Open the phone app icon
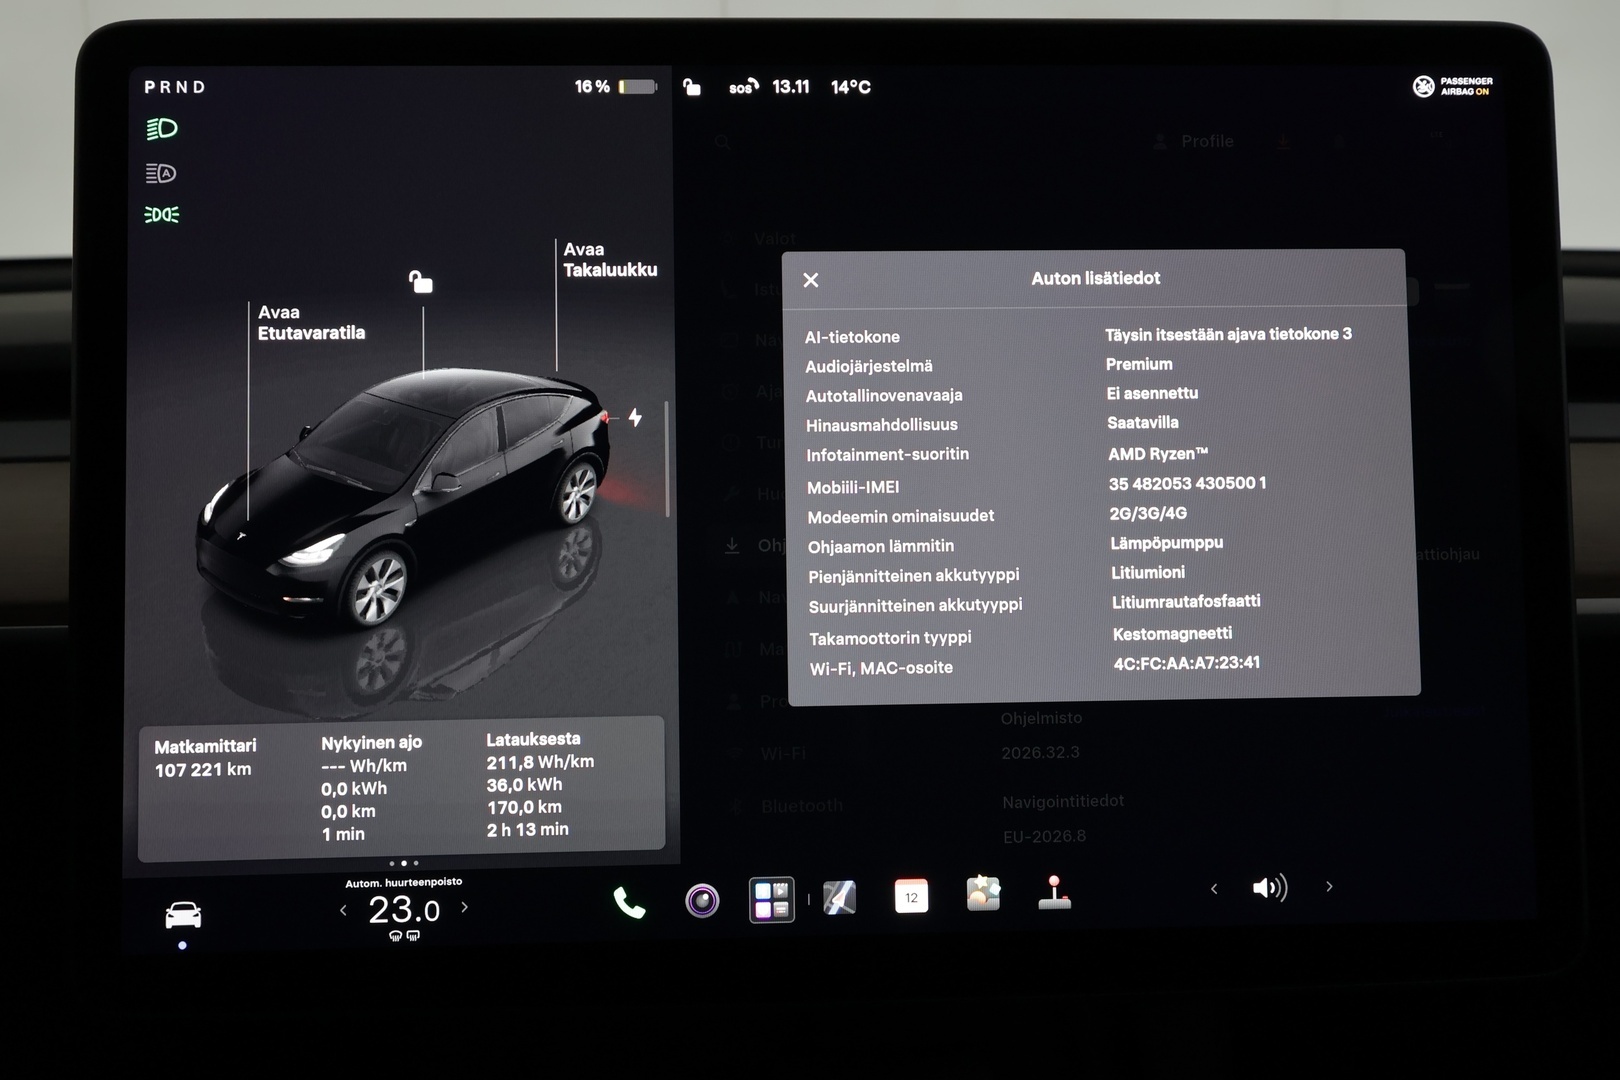 (629, 903)
